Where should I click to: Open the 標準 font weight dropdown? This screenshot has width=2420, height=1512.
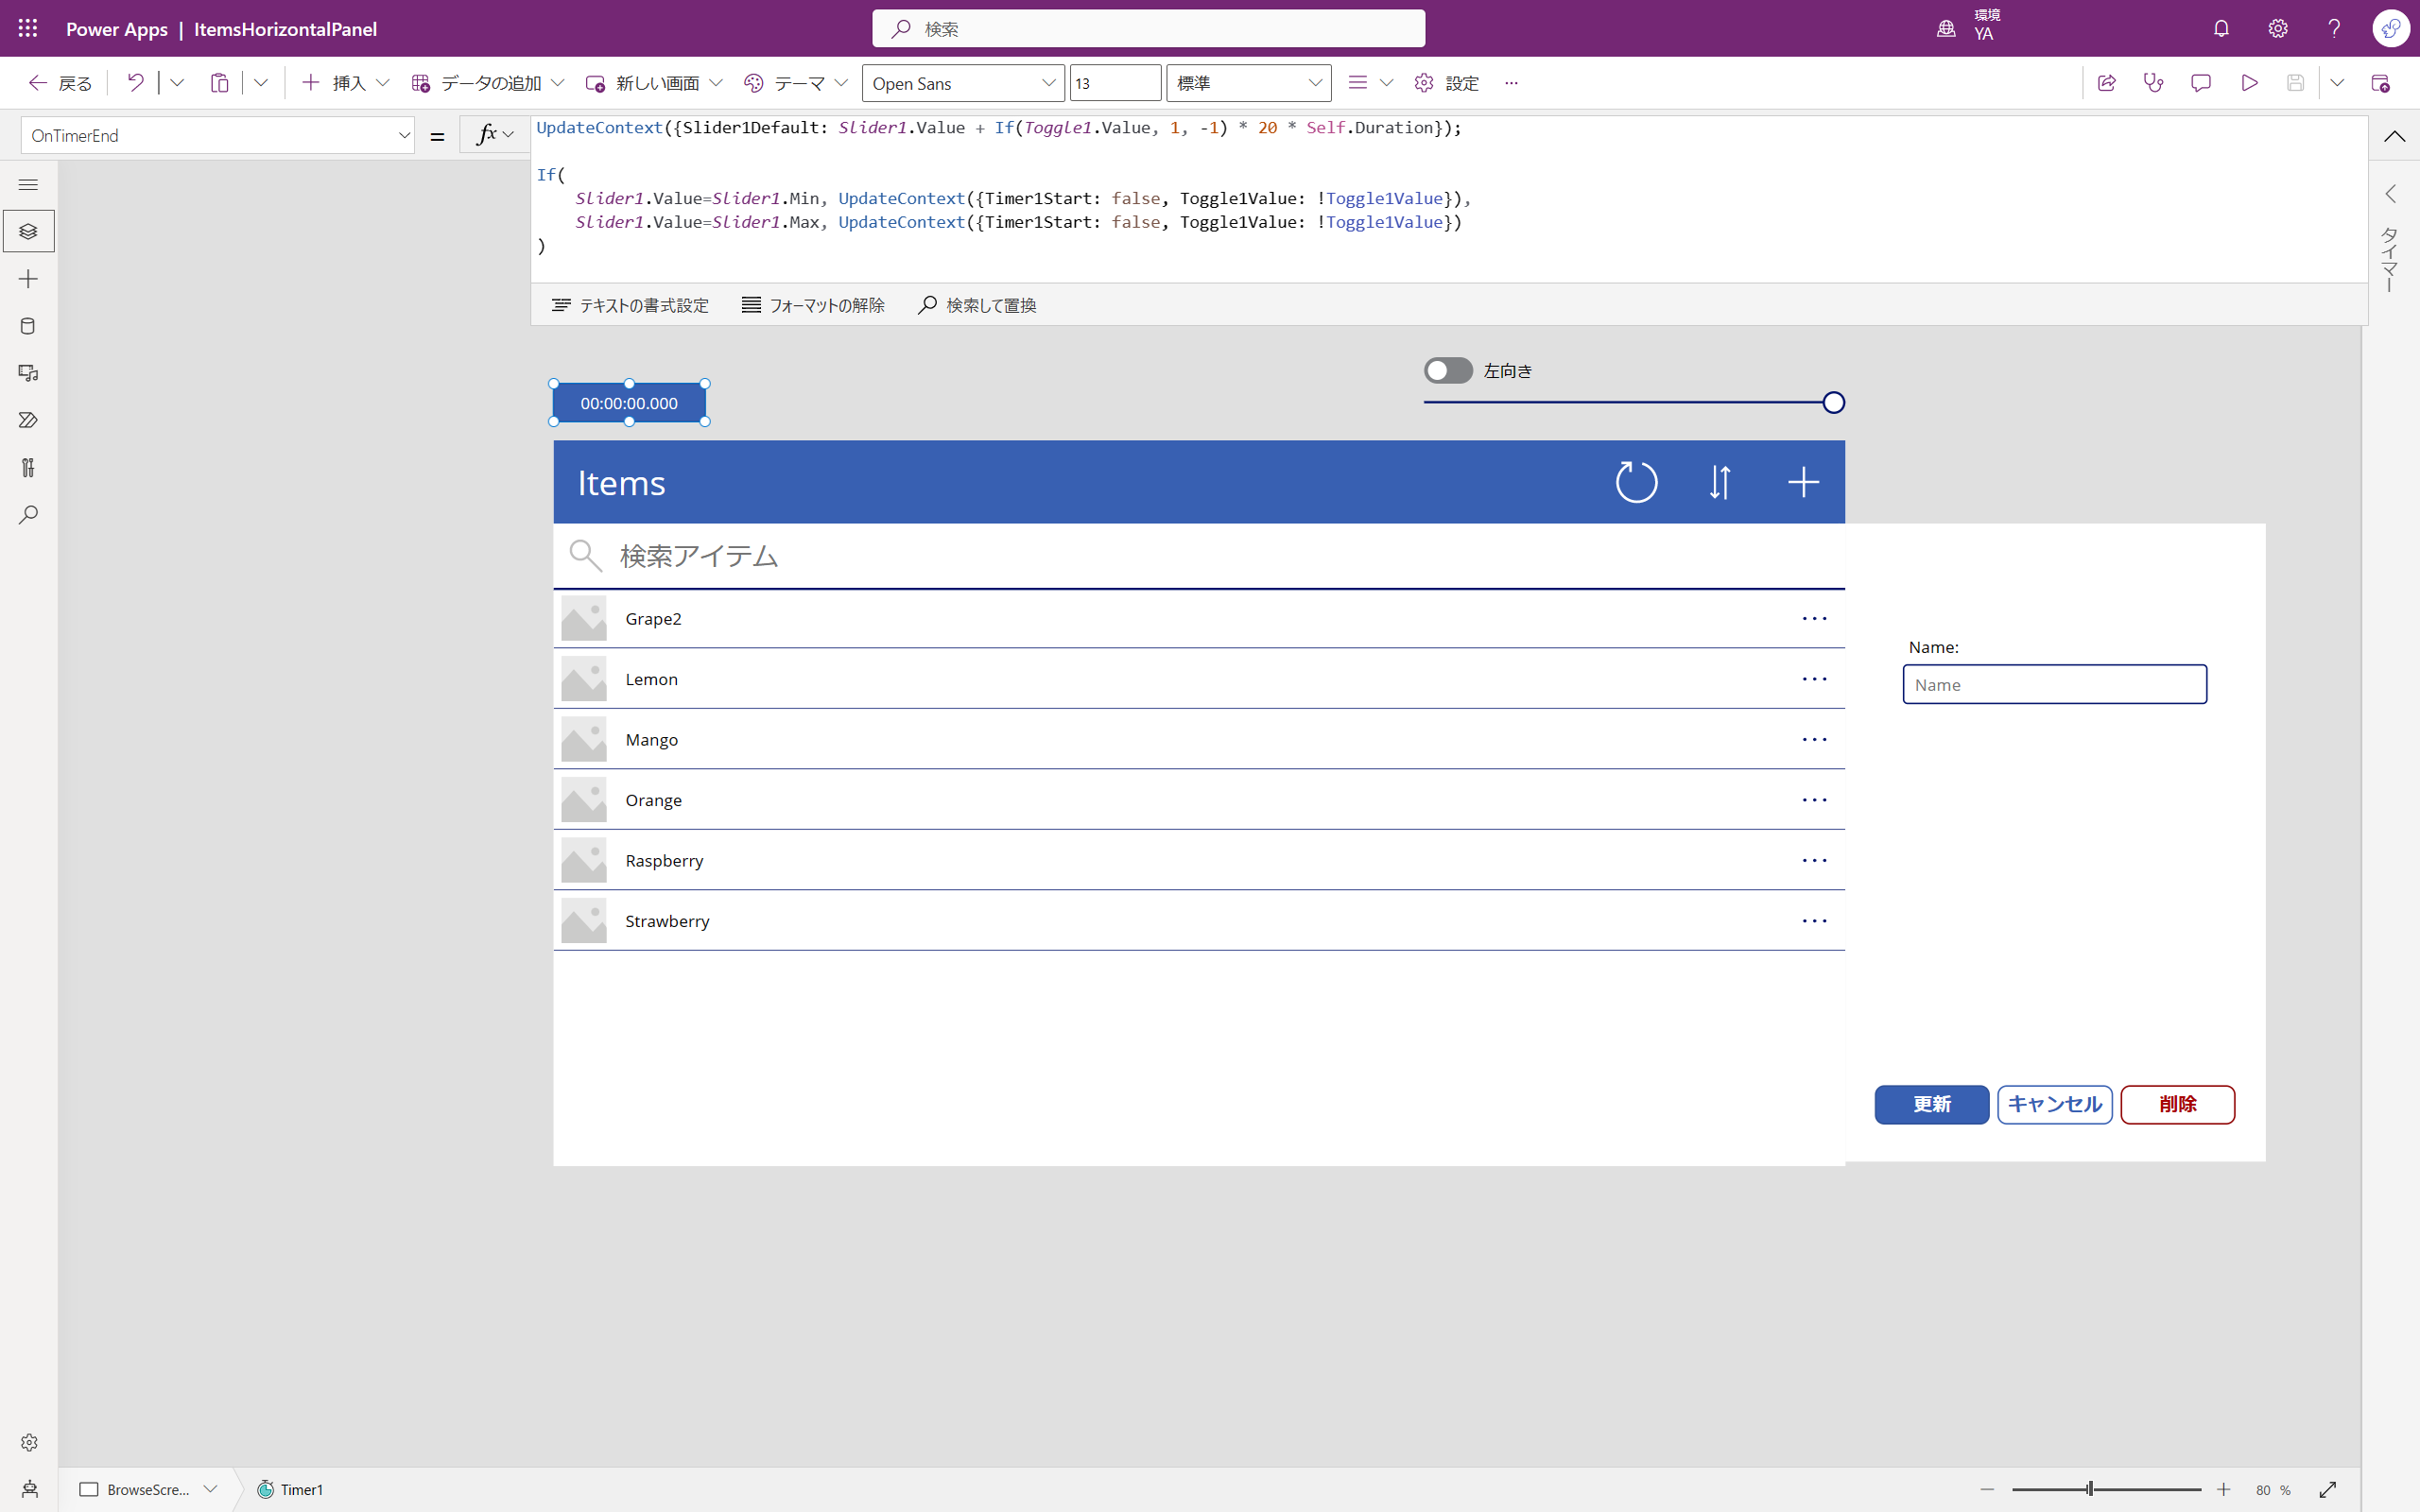tap(1247, 83)
